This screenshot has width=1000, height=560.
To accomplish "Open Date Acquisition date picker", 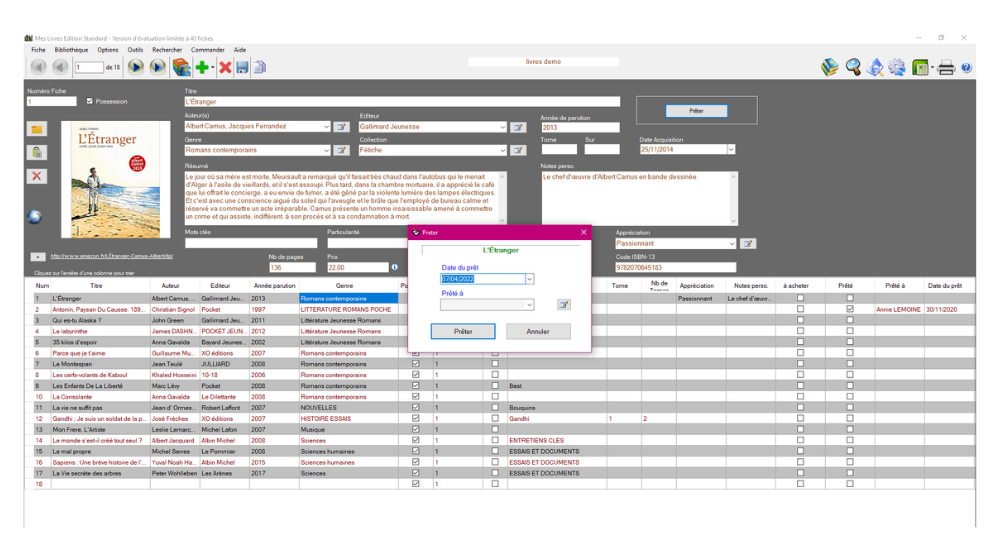I will point(731,149).
